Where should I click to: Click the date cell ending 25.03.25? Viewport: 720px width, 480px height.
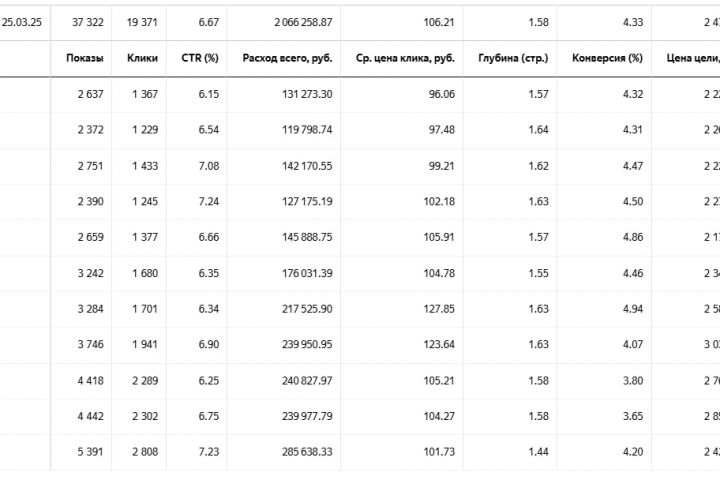click(22, 21)
